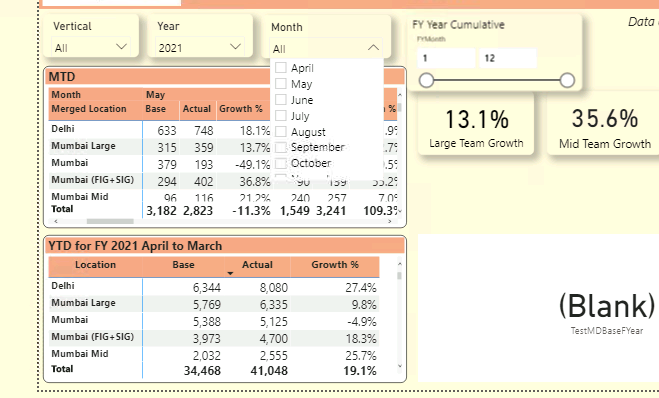Click YTD growth value -4.9% for Mumbai
659x398 pixels.
pyautogui.click(x=362, y=322)
